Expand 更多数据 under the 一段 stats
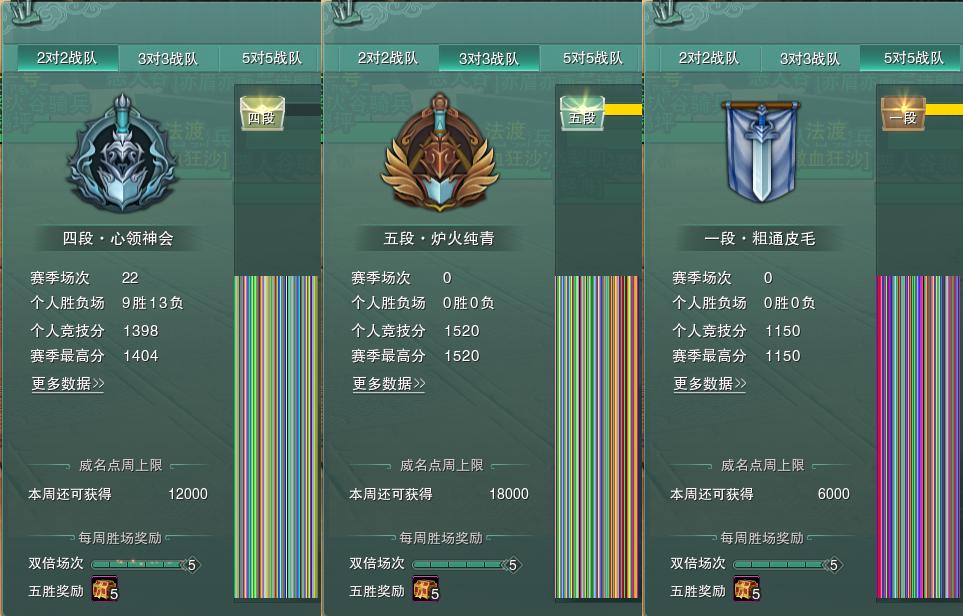The image size is (963, 616). (710, 384)
